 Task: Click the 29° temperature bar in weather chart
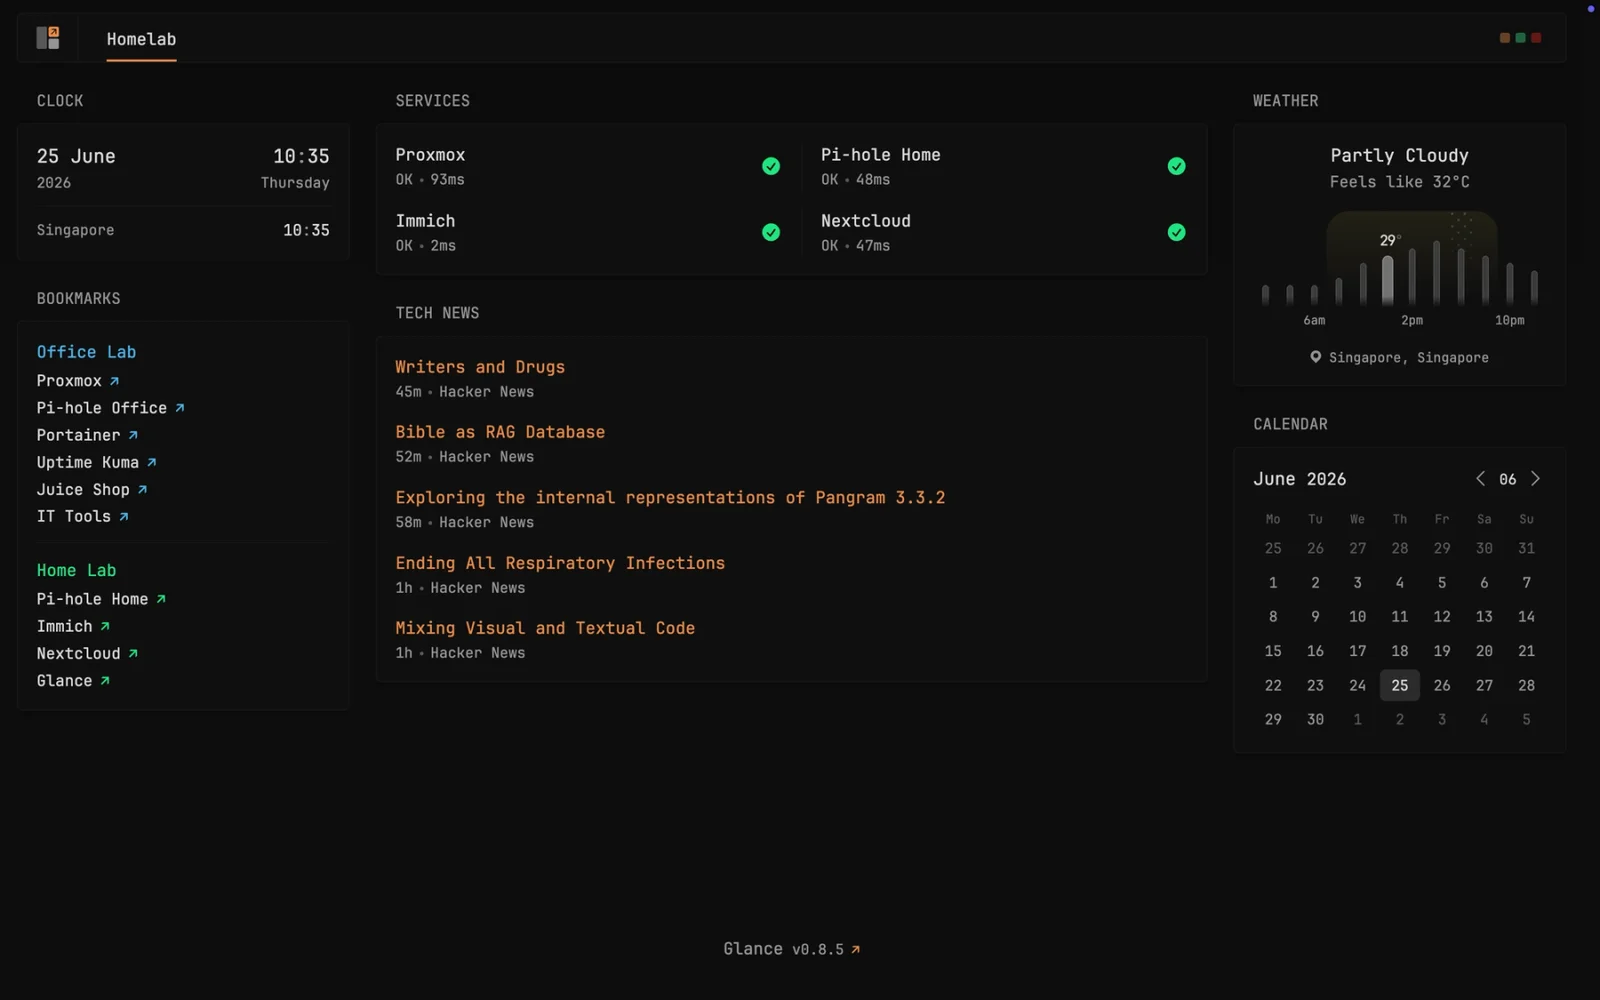tap(1388, 280)
